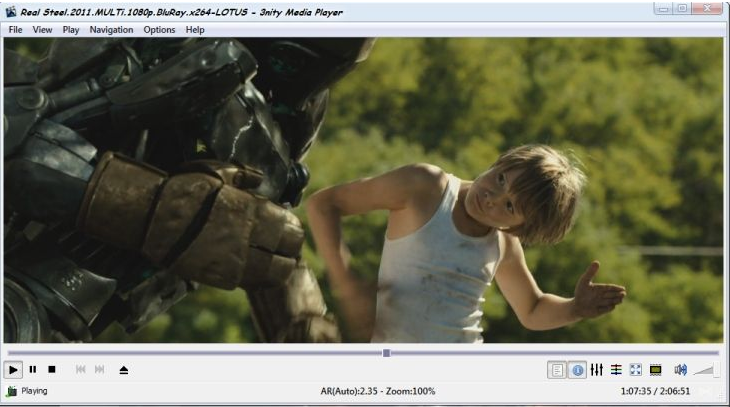Open the File menu
The image size is (730, 407).
(x=15, y=30)
